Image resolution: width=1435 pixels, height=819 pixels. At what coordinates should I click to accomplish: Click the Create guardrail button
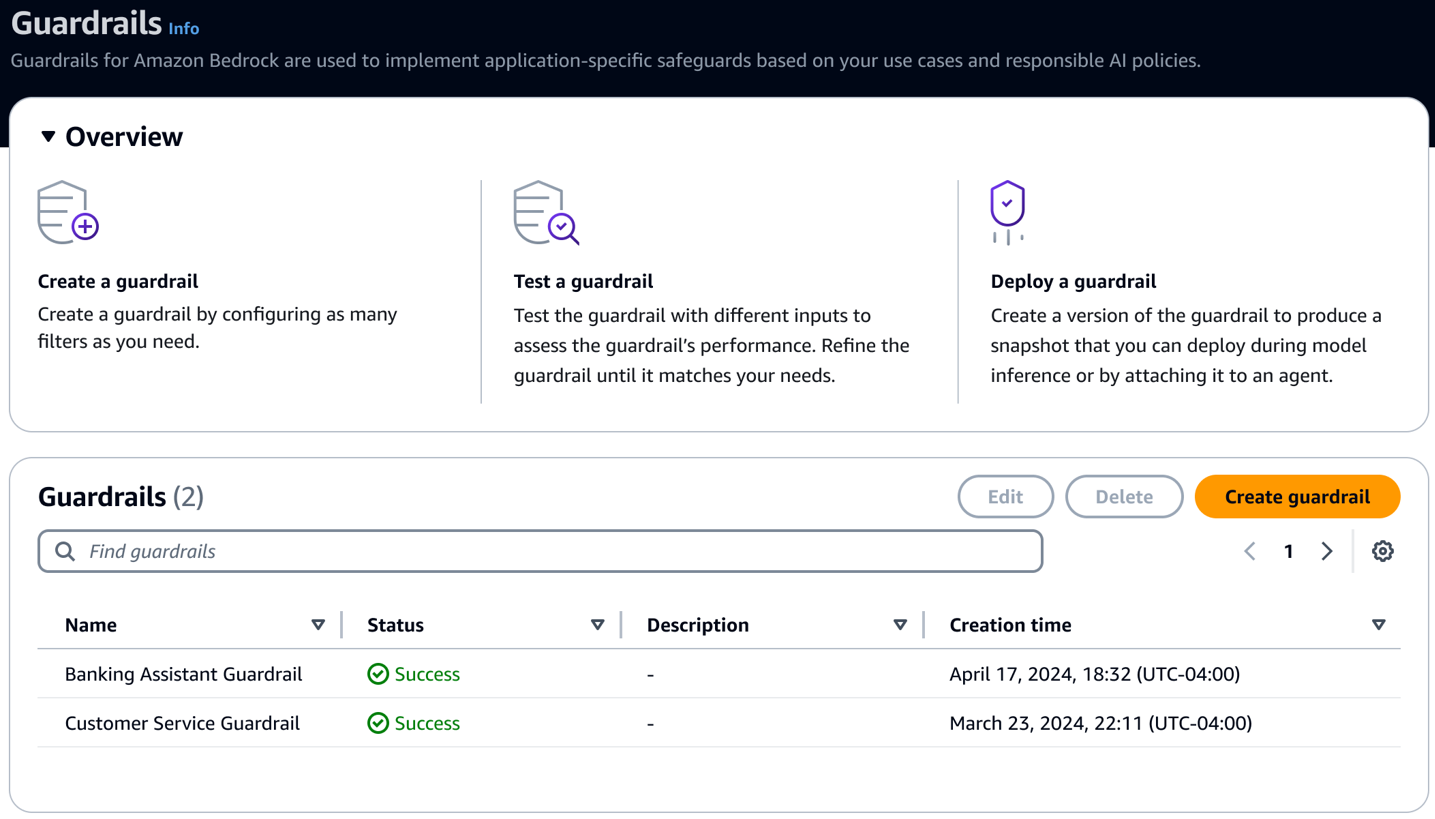point(1297,497)
